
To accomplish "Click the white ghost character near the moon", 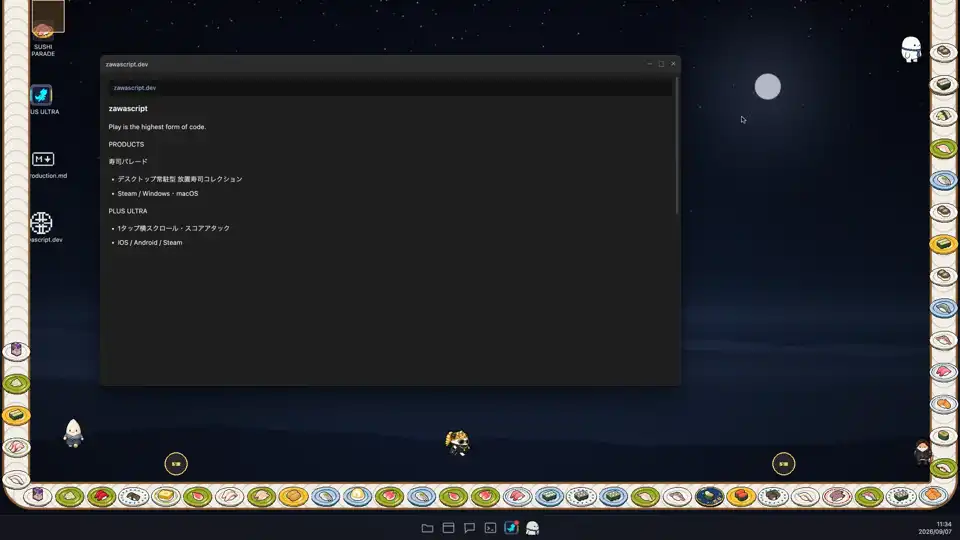I will tap(911, 49).
